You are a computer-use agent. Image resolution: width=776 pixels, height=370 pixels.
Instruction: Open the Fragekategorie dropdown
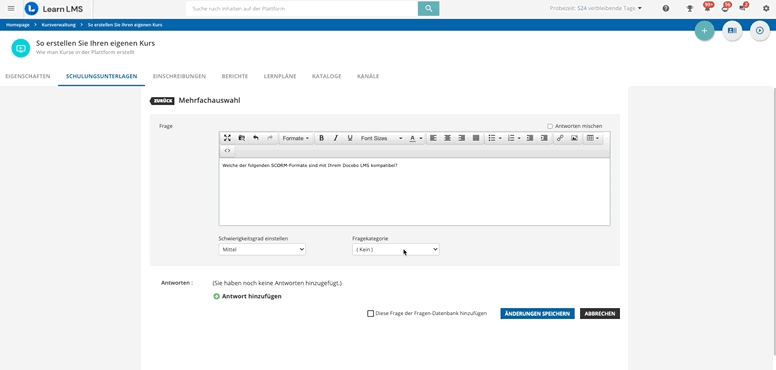click(x=395, y=249)
